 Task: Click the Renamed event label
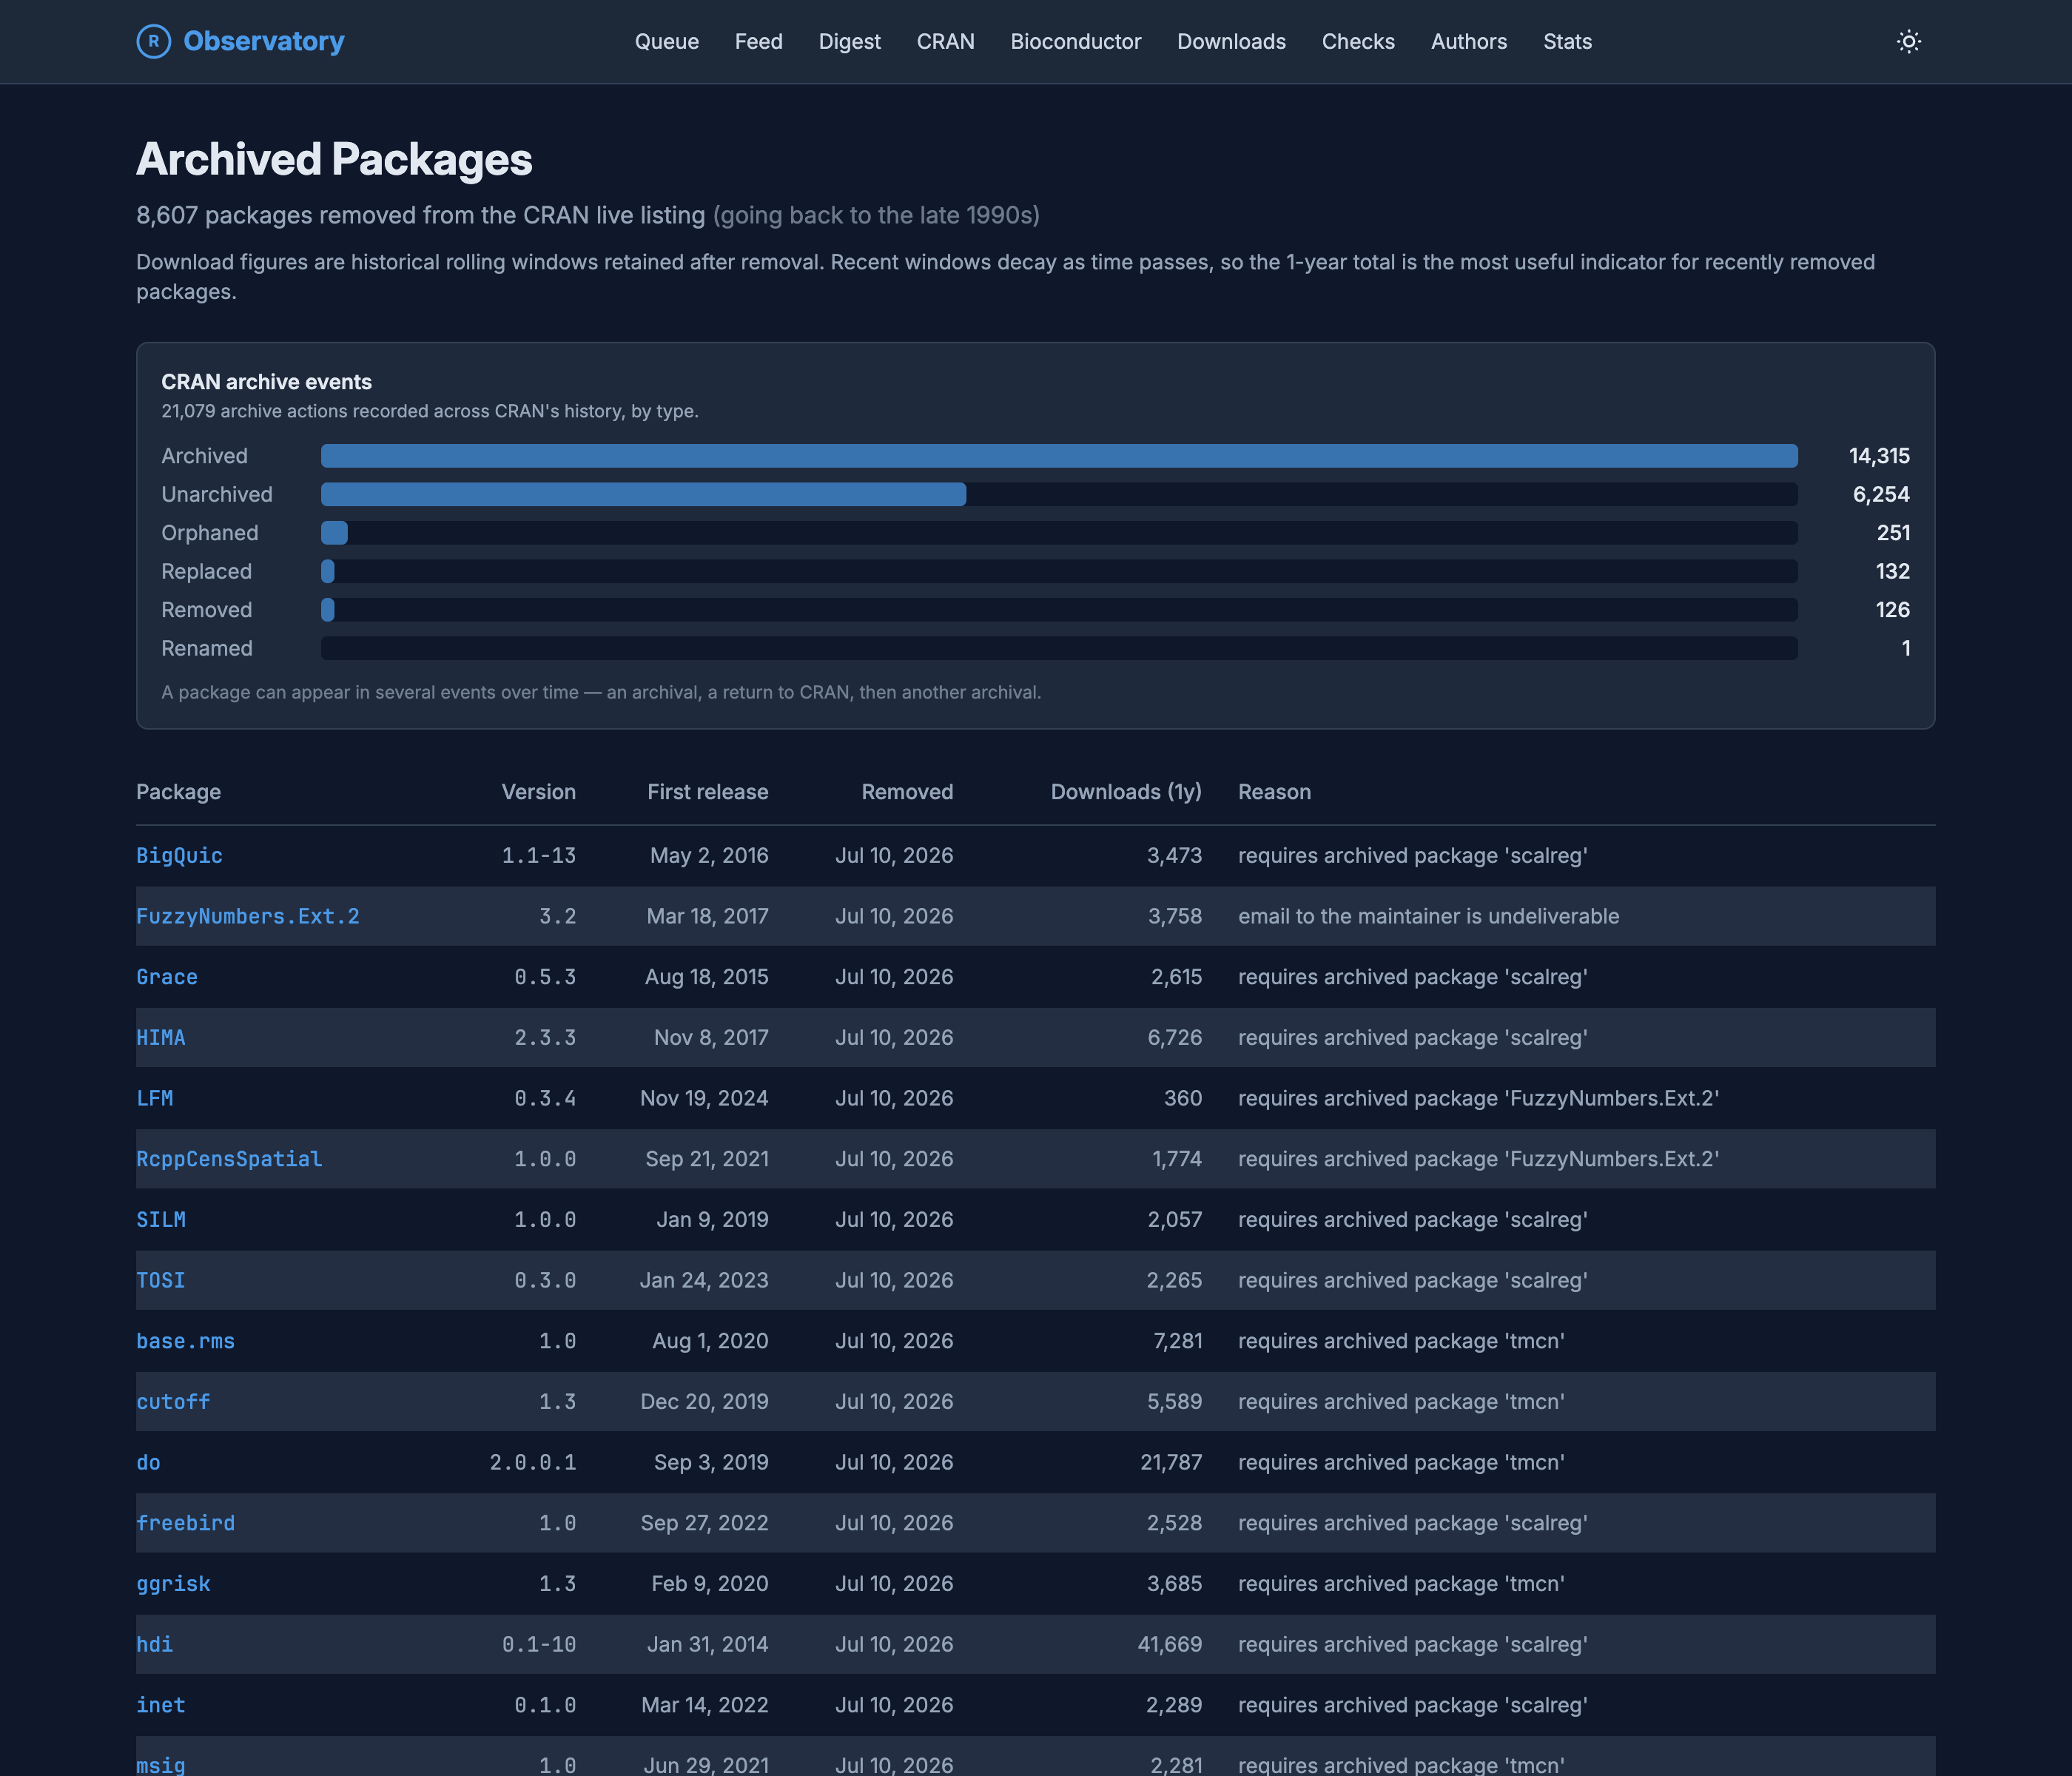[207, 648]
